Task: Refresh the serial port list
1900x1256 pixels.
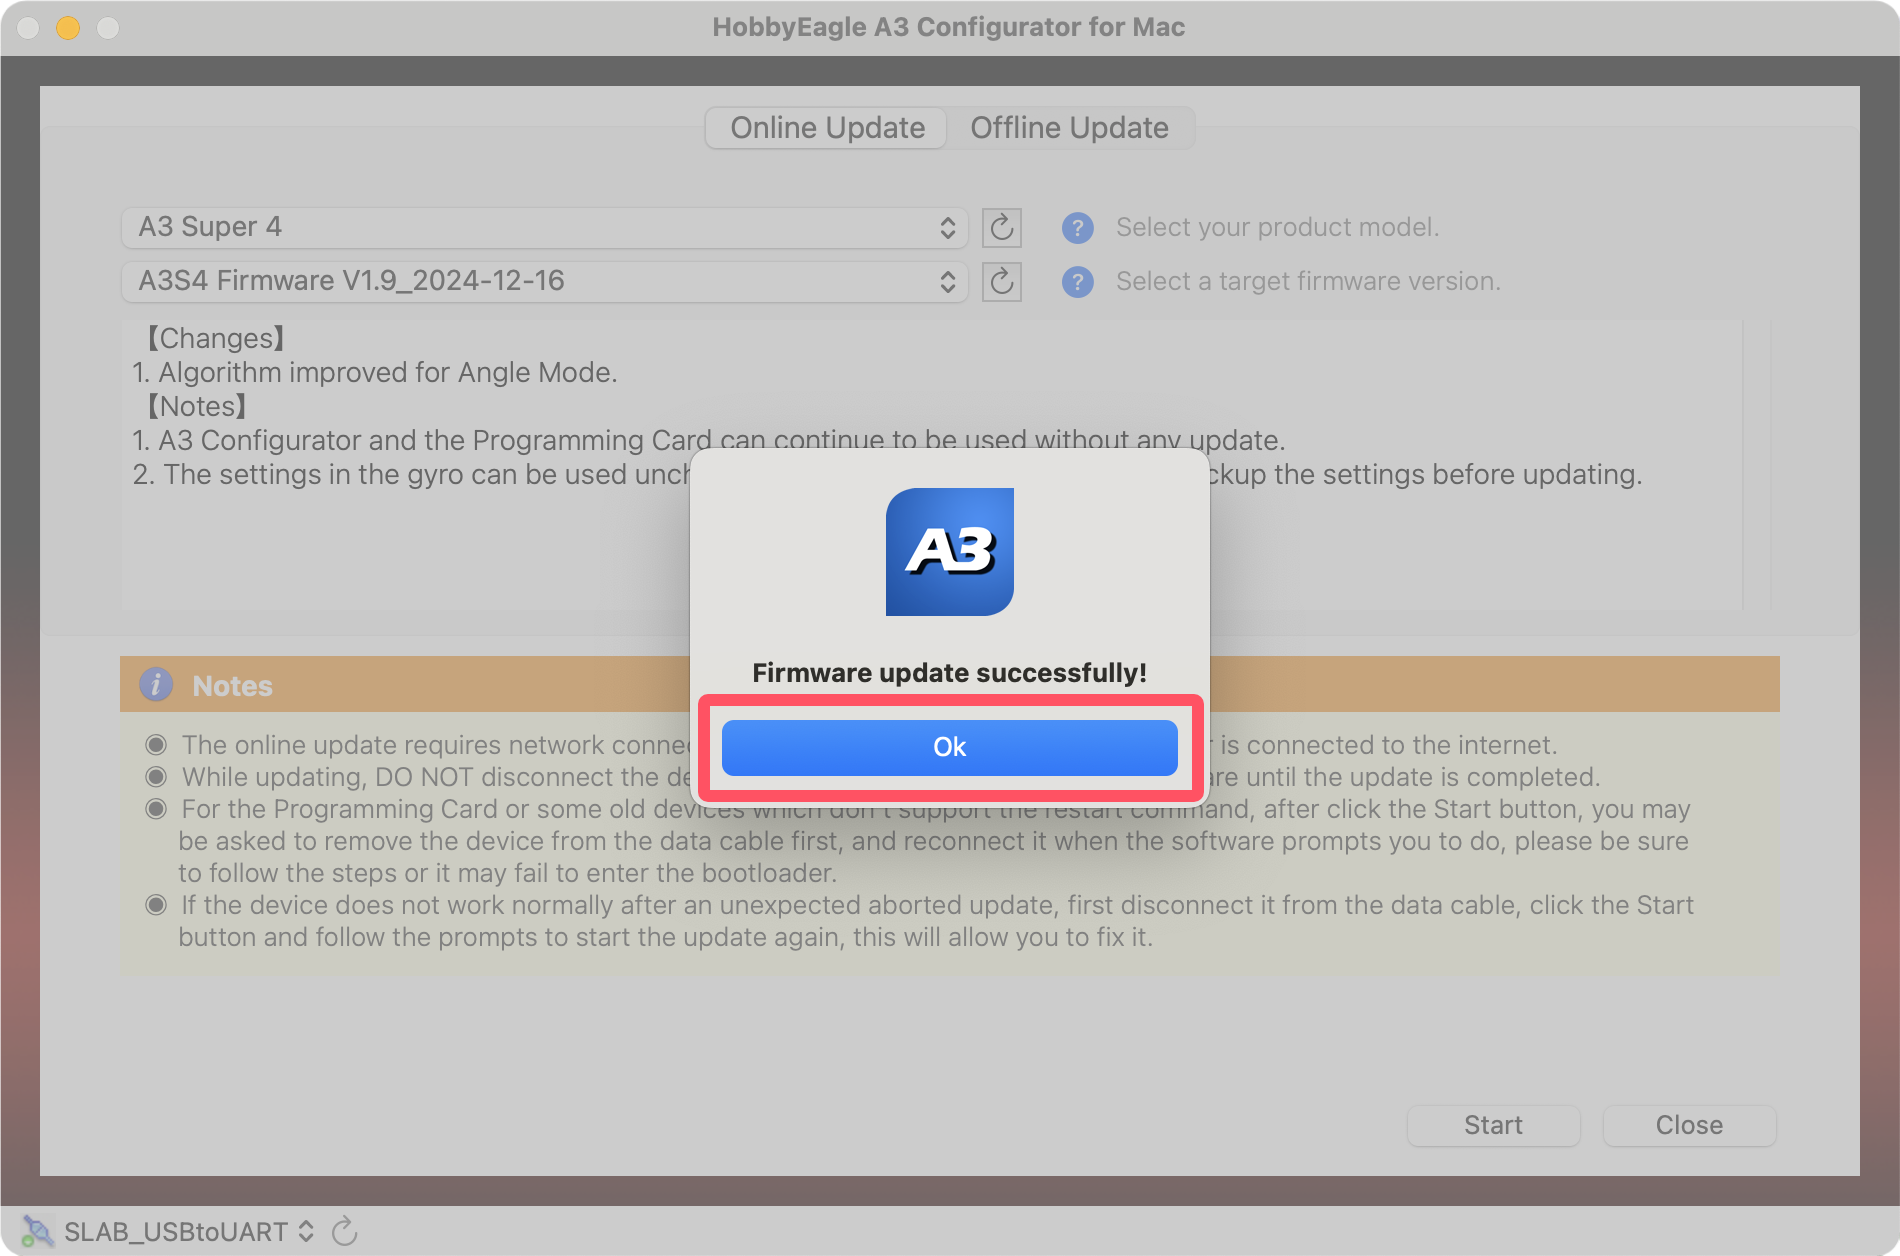Action: (x=344, y=1231)
